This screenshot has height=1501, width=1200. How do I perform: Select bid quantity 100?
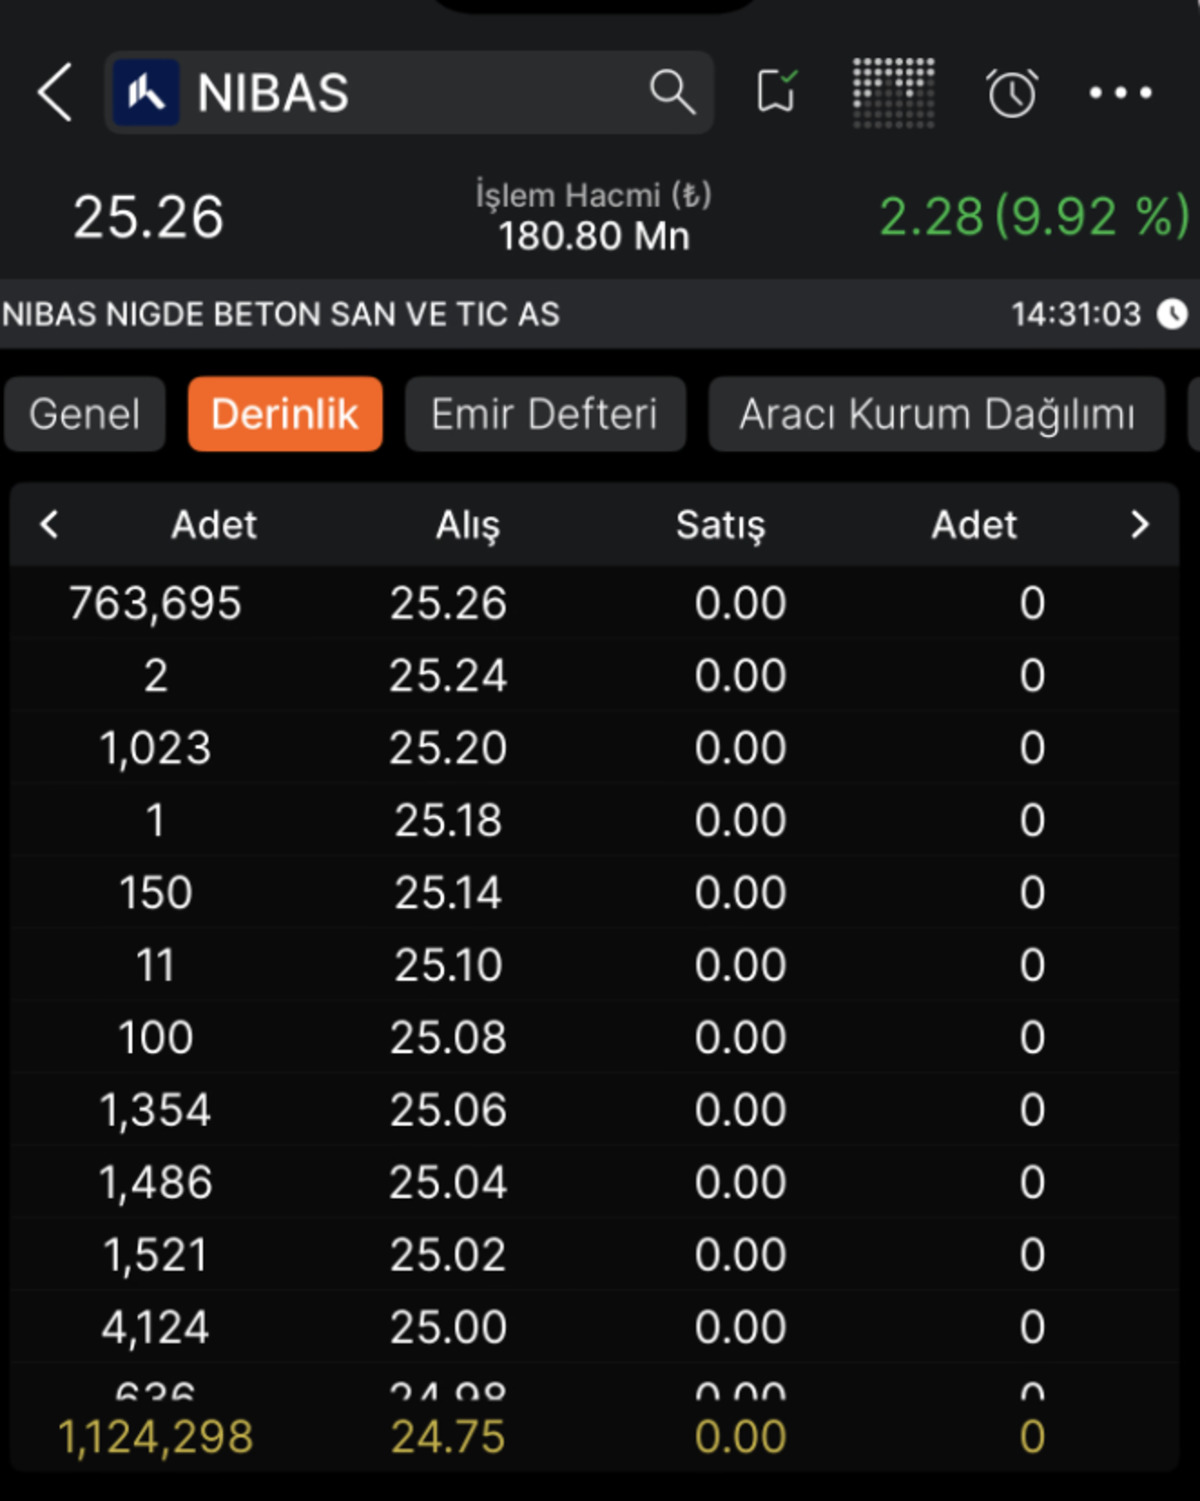tap(155, 1037)
